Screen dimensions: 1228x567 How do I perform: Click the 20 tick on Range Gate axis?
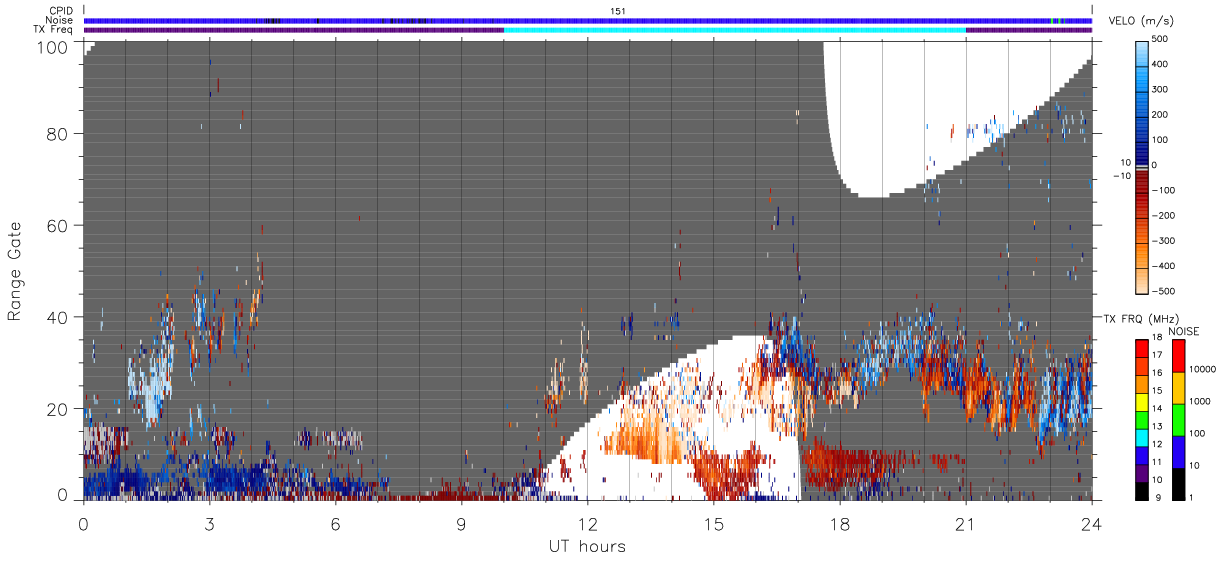(59, 409)
